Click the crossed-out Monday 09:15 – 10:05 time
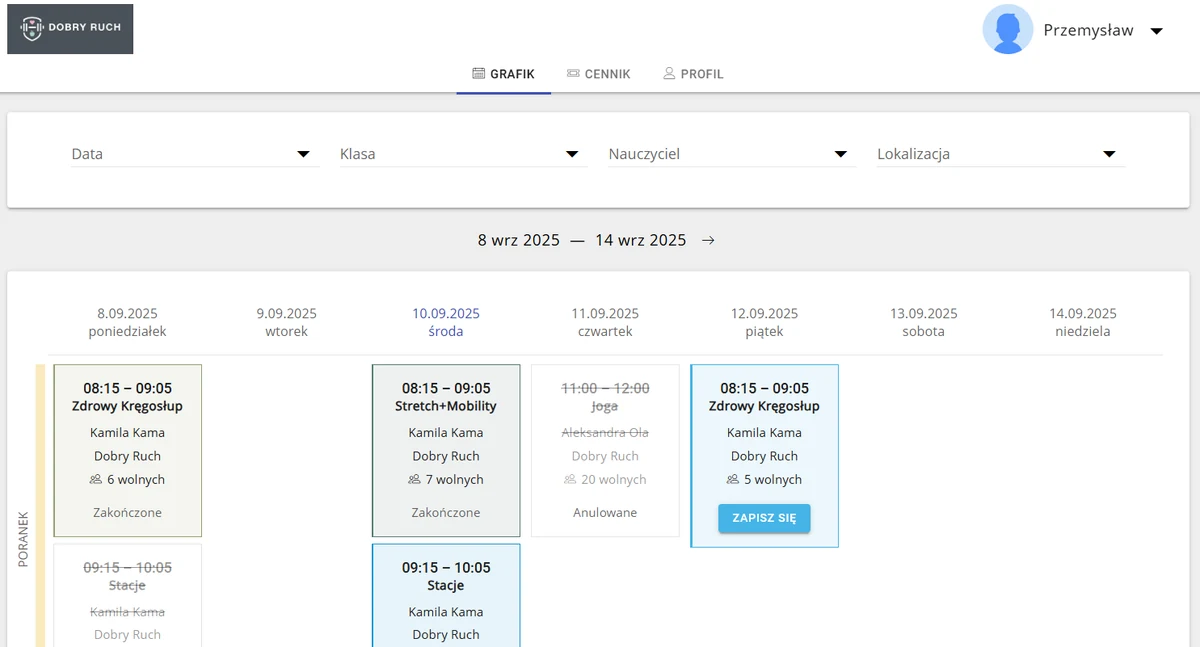1200x647 pixels. coord(127,567)
